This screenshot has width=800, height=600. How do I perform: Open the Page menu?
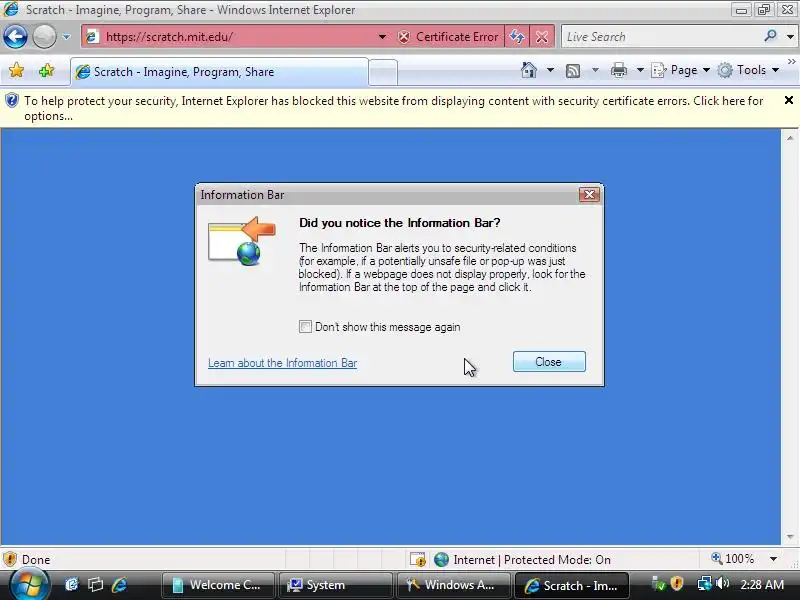[x=681, y=70]
